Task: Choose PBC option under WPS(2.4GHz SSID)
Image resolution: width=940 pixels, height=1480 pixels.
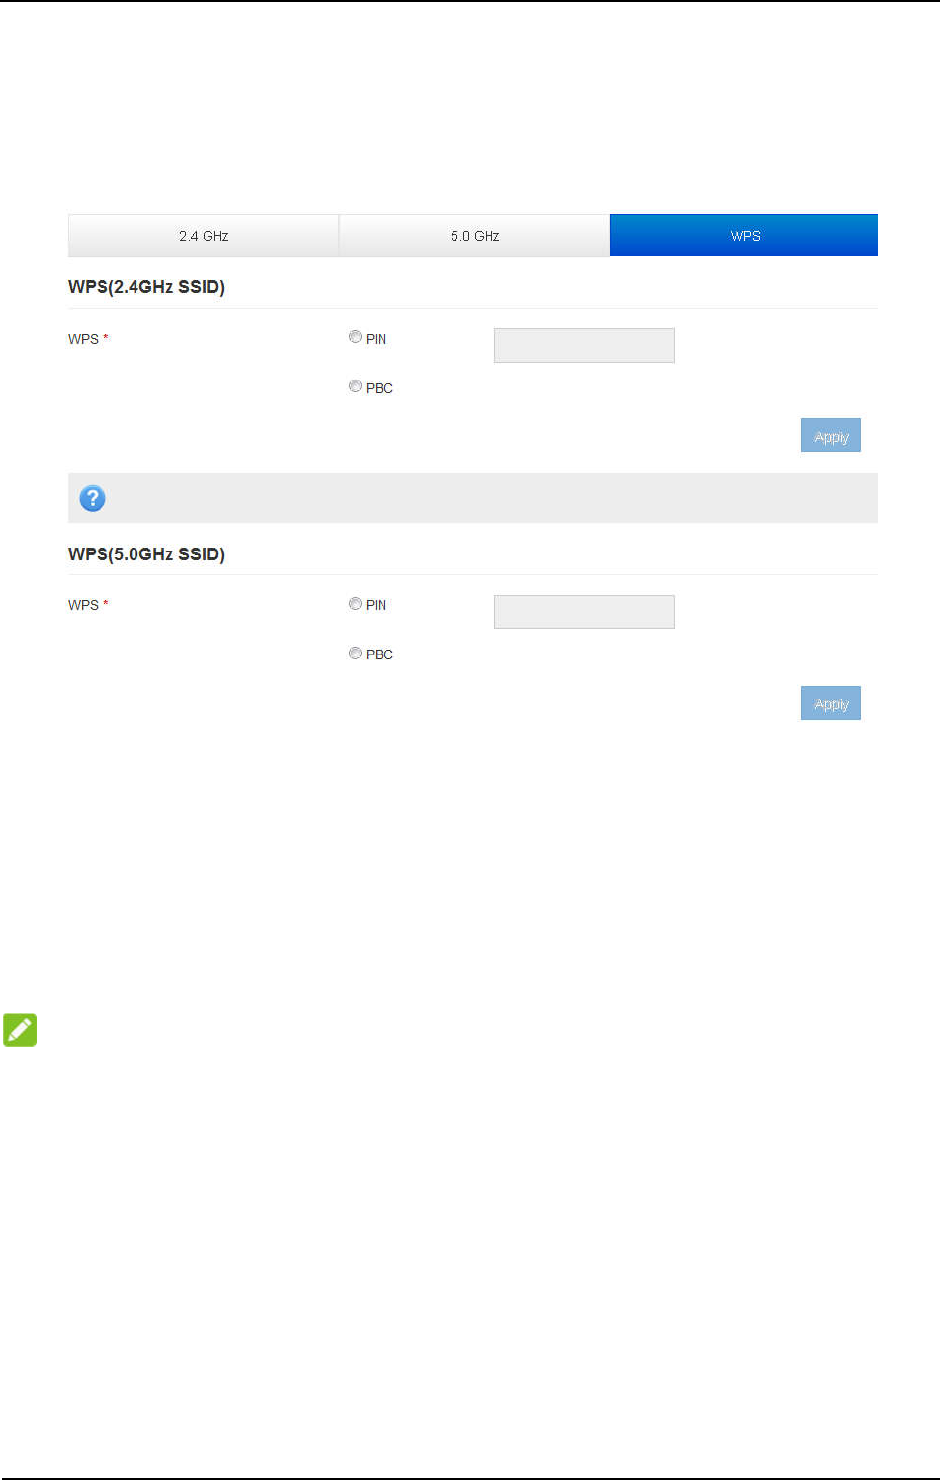Action: coord(355,386)
